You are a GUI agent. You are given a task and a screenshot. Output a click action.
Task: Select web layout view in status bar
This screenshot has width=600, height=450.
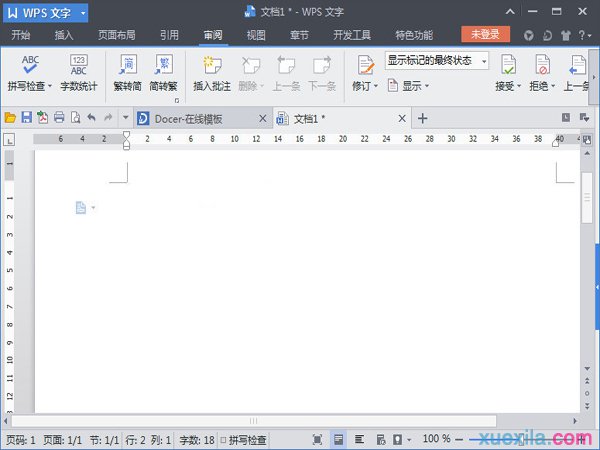pyautogui.click(x=381, y=439)
